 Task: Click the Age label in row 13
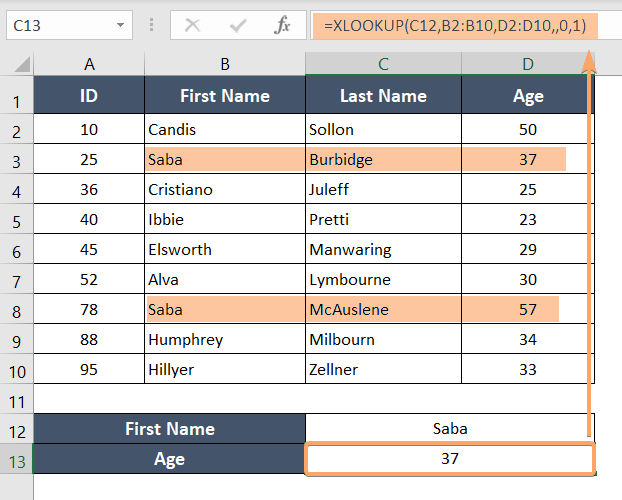point(170,459)
